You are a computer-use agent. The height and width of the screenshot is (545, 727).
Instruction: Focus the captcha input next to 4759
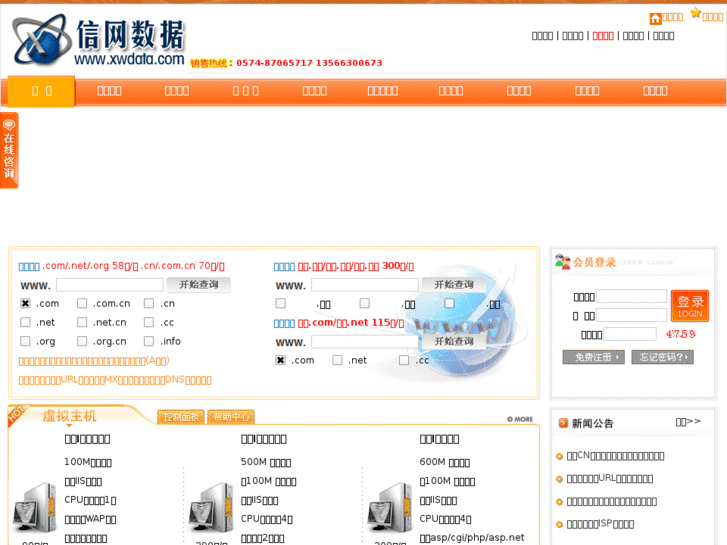coord(630,334)
